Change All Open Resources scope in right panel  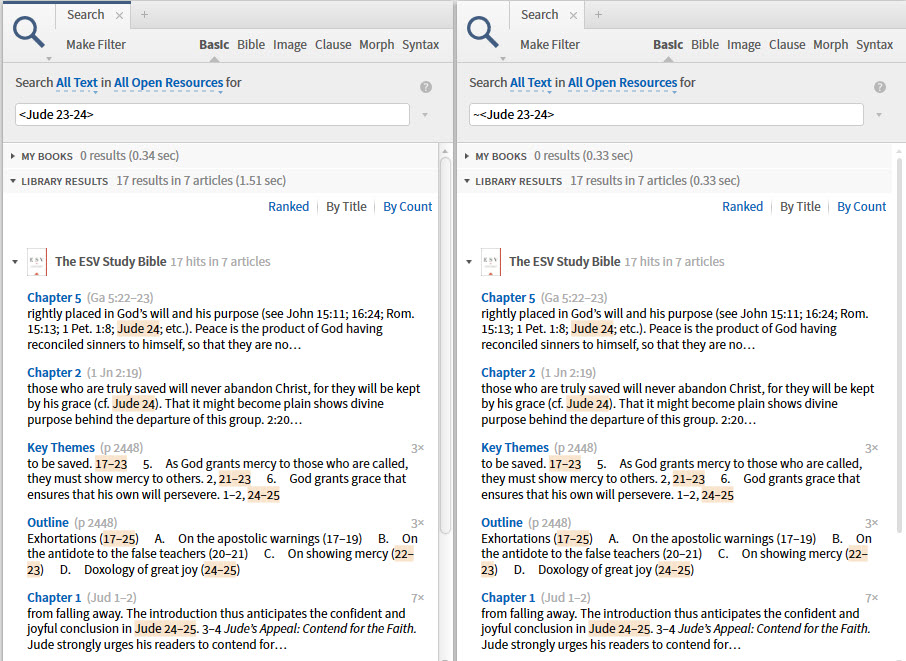pyautogui.click(x=622, y=83)
